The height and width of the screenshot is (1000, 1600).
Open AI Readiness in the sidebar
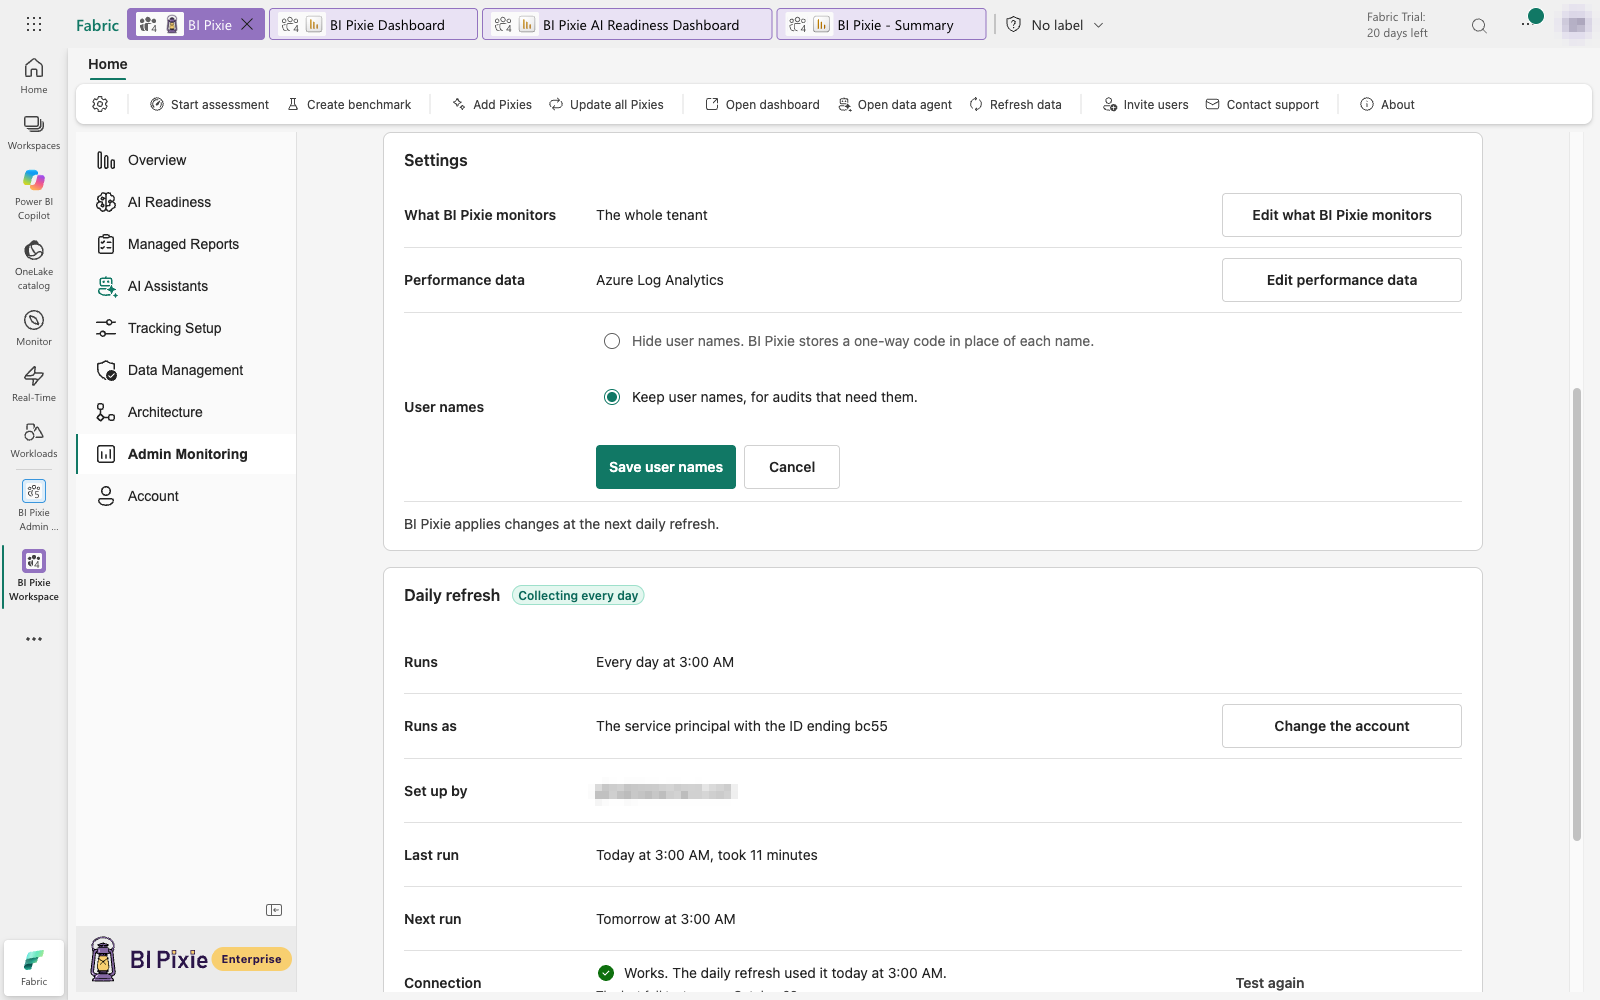pos(186,202)
